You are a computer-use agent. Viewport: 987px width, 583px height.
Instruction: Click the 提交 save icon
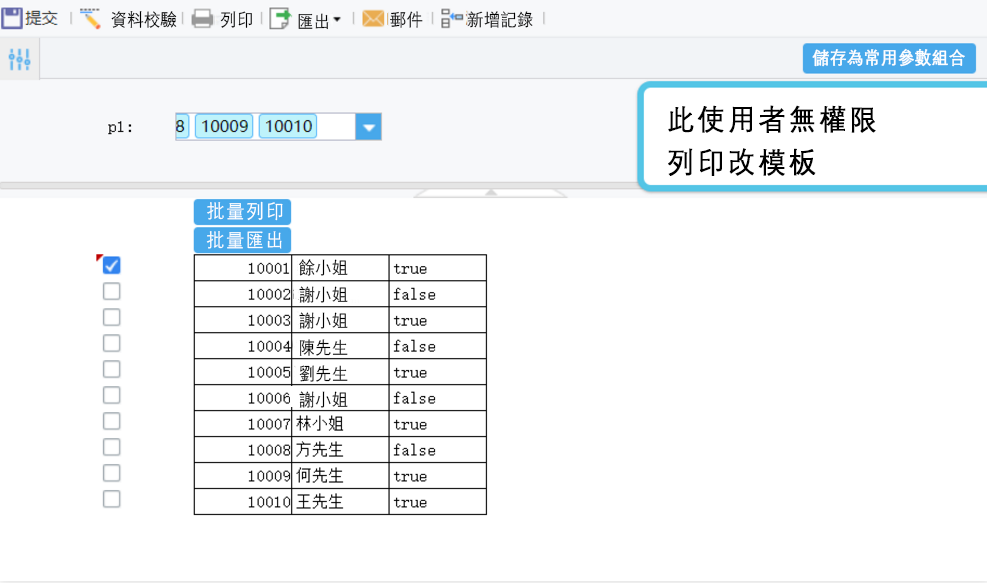(12, 18)
